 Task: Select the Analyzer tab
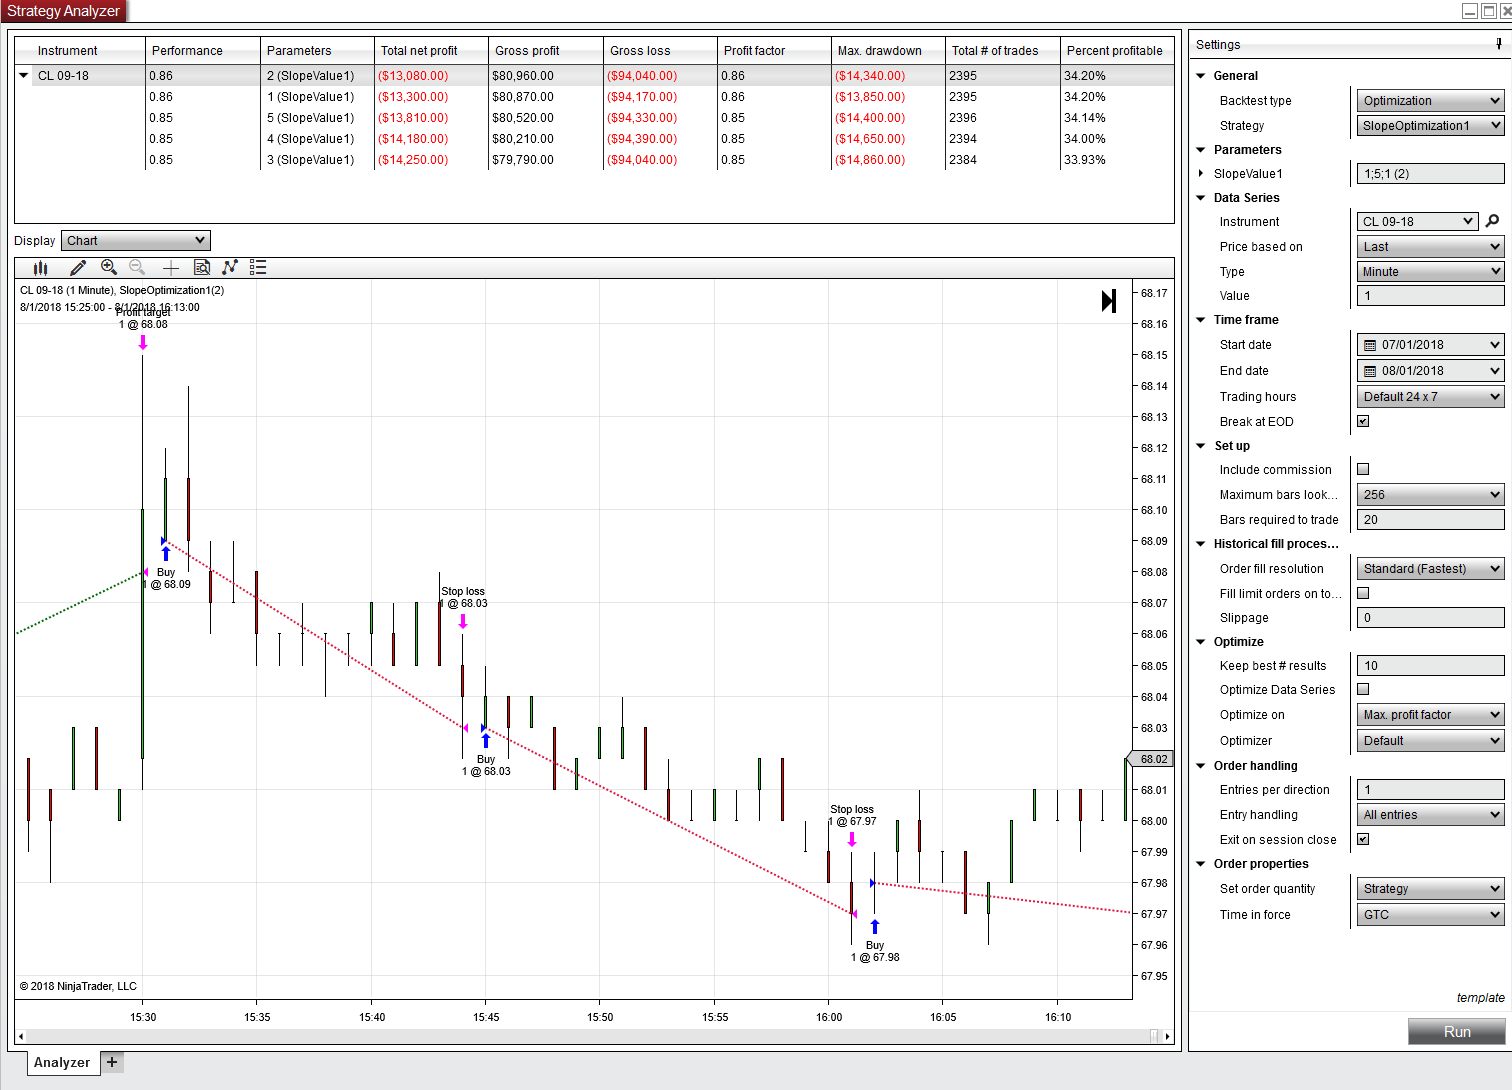(x=62, y=1063)
